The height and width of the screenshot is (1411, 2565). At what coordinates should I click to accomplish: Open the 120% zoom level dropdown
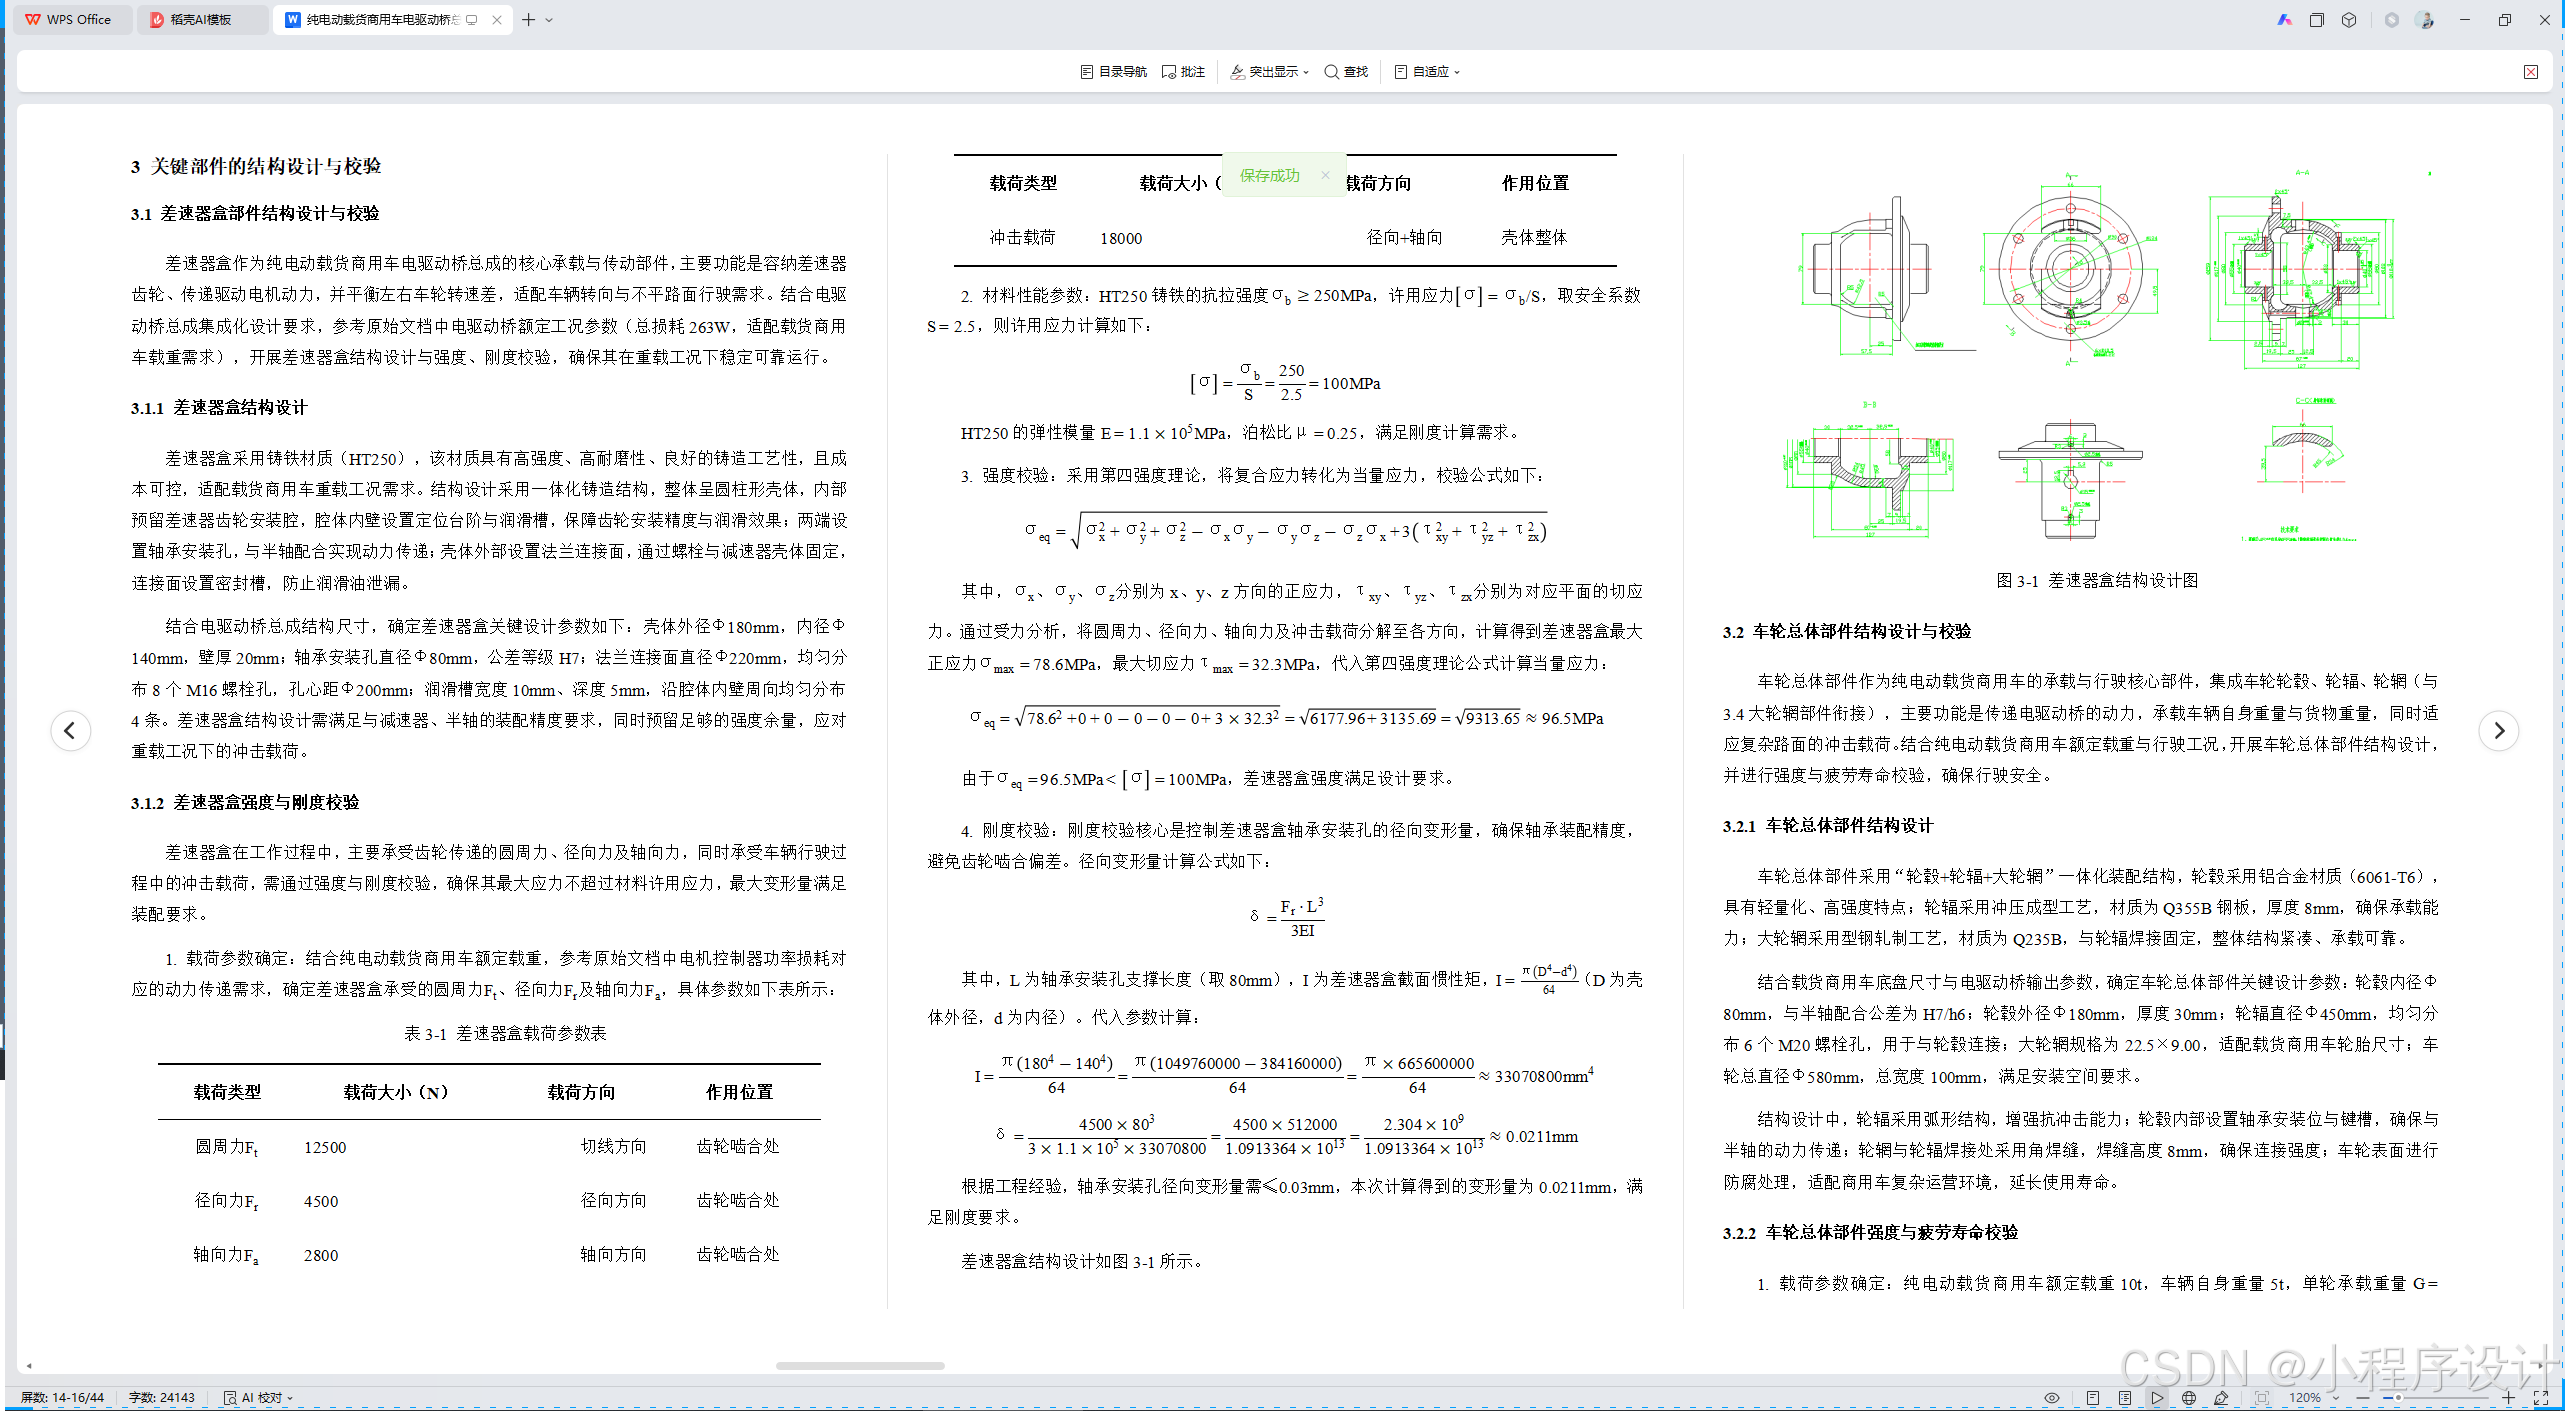coord(2314,1398)
